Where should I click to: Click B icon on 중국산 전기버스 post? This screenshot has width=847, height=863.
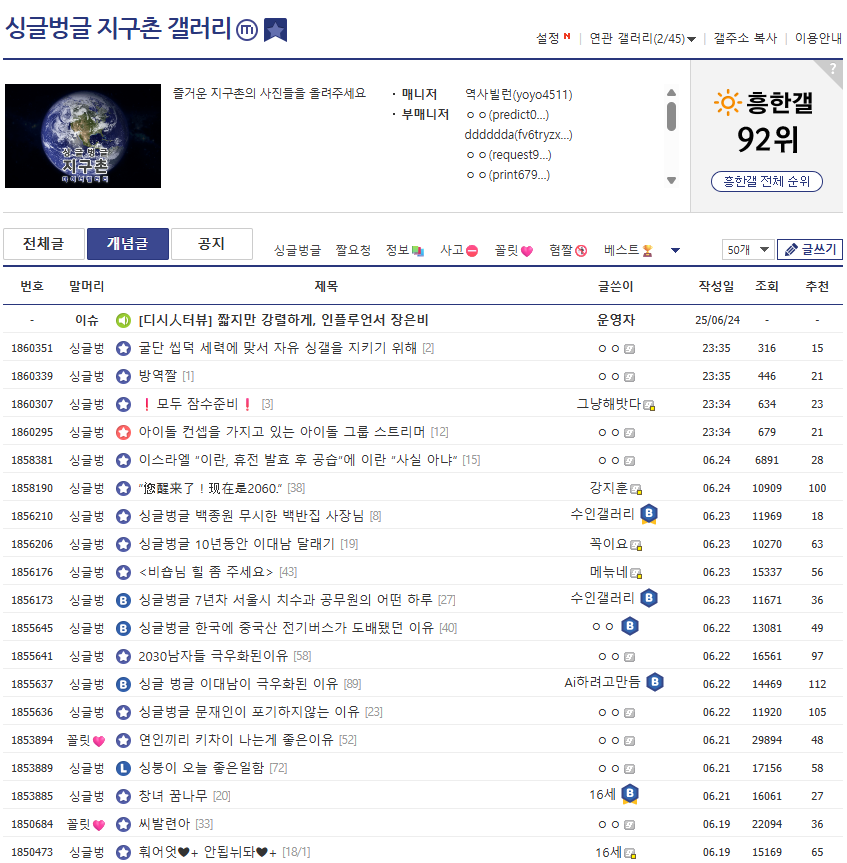point(123,629)
